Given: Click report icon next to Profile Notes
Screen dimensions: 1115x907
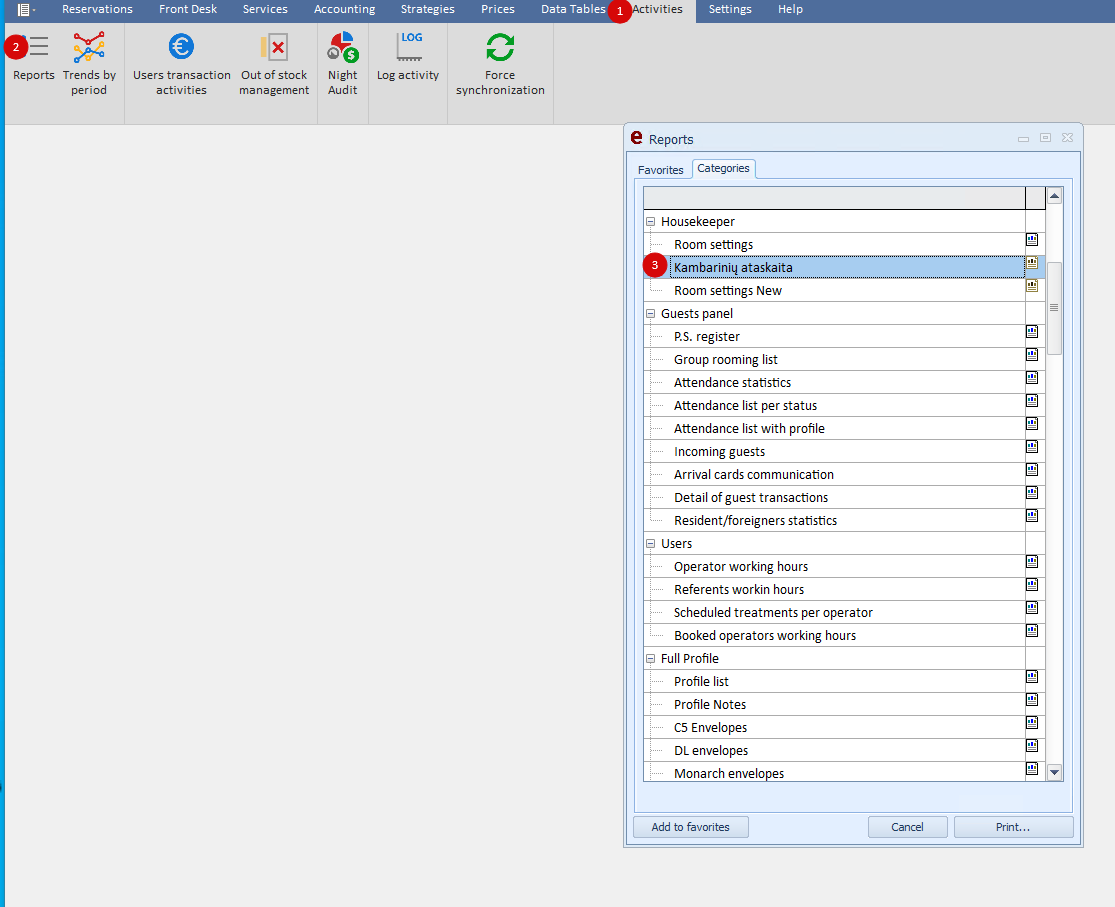Looking at the screenshot, I should (1032, 700).
